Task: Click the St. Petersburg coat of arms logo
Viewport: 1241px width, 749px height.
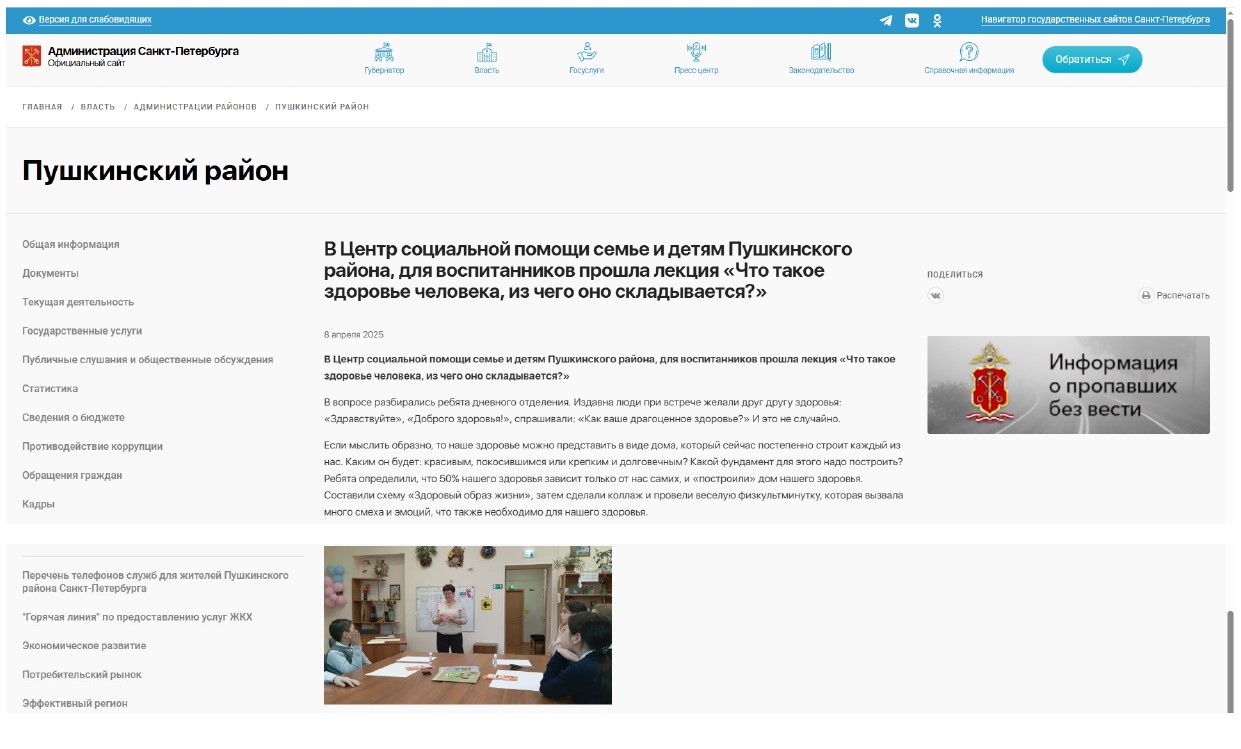Action: 32,56
